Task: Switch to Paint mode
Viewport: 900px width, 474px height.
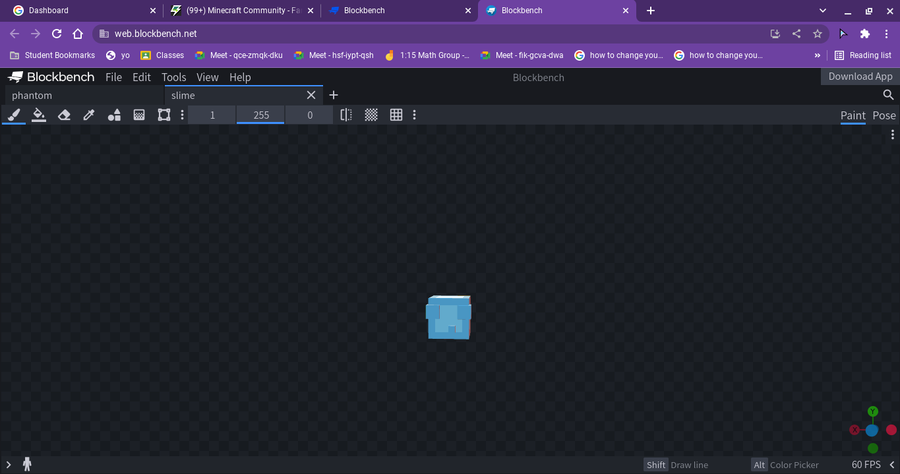Action: [852, 115]
